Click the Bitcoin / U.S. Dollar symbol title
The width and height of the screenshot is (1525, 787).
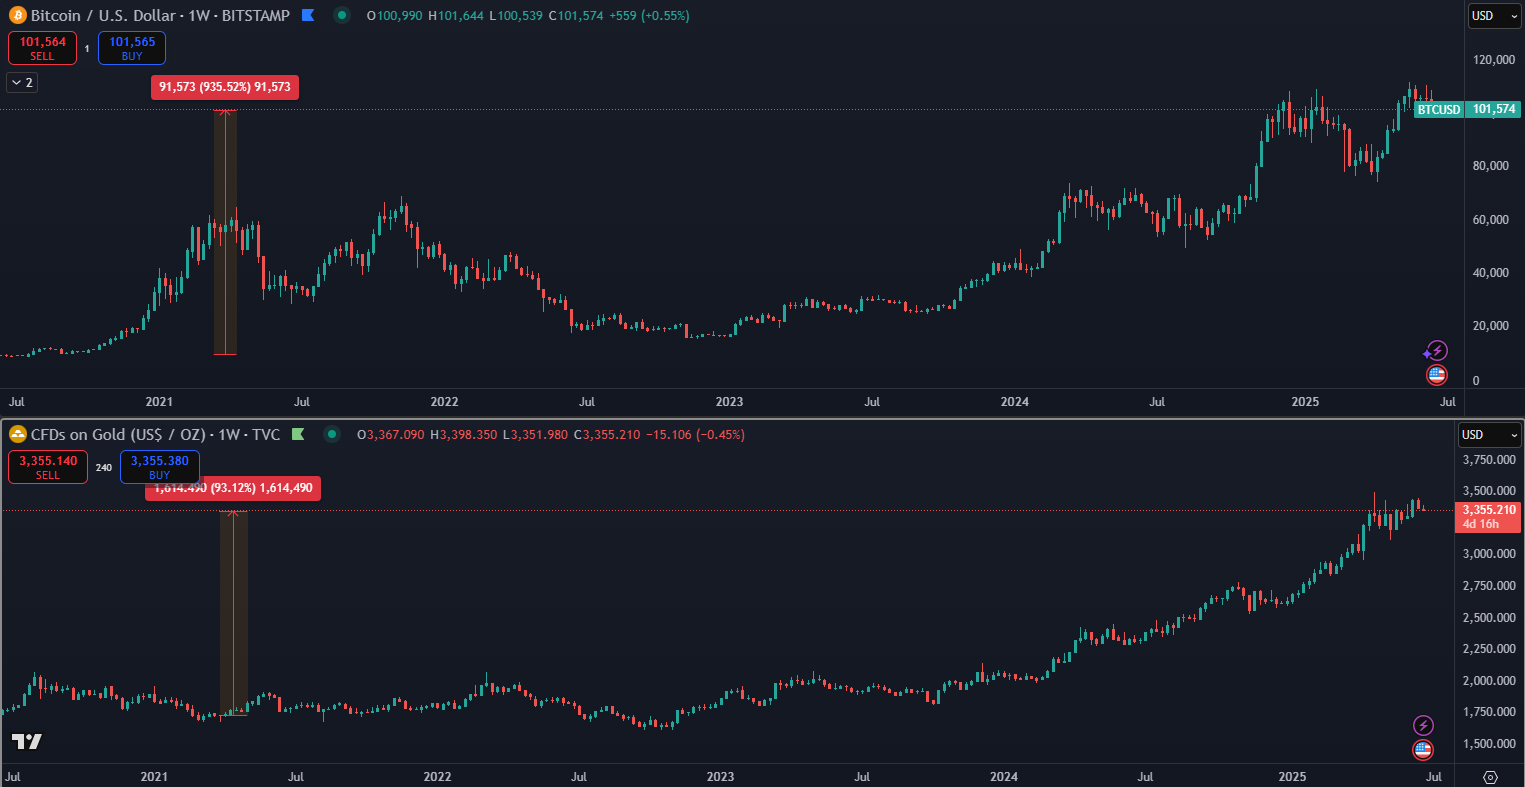click(160, 16)
